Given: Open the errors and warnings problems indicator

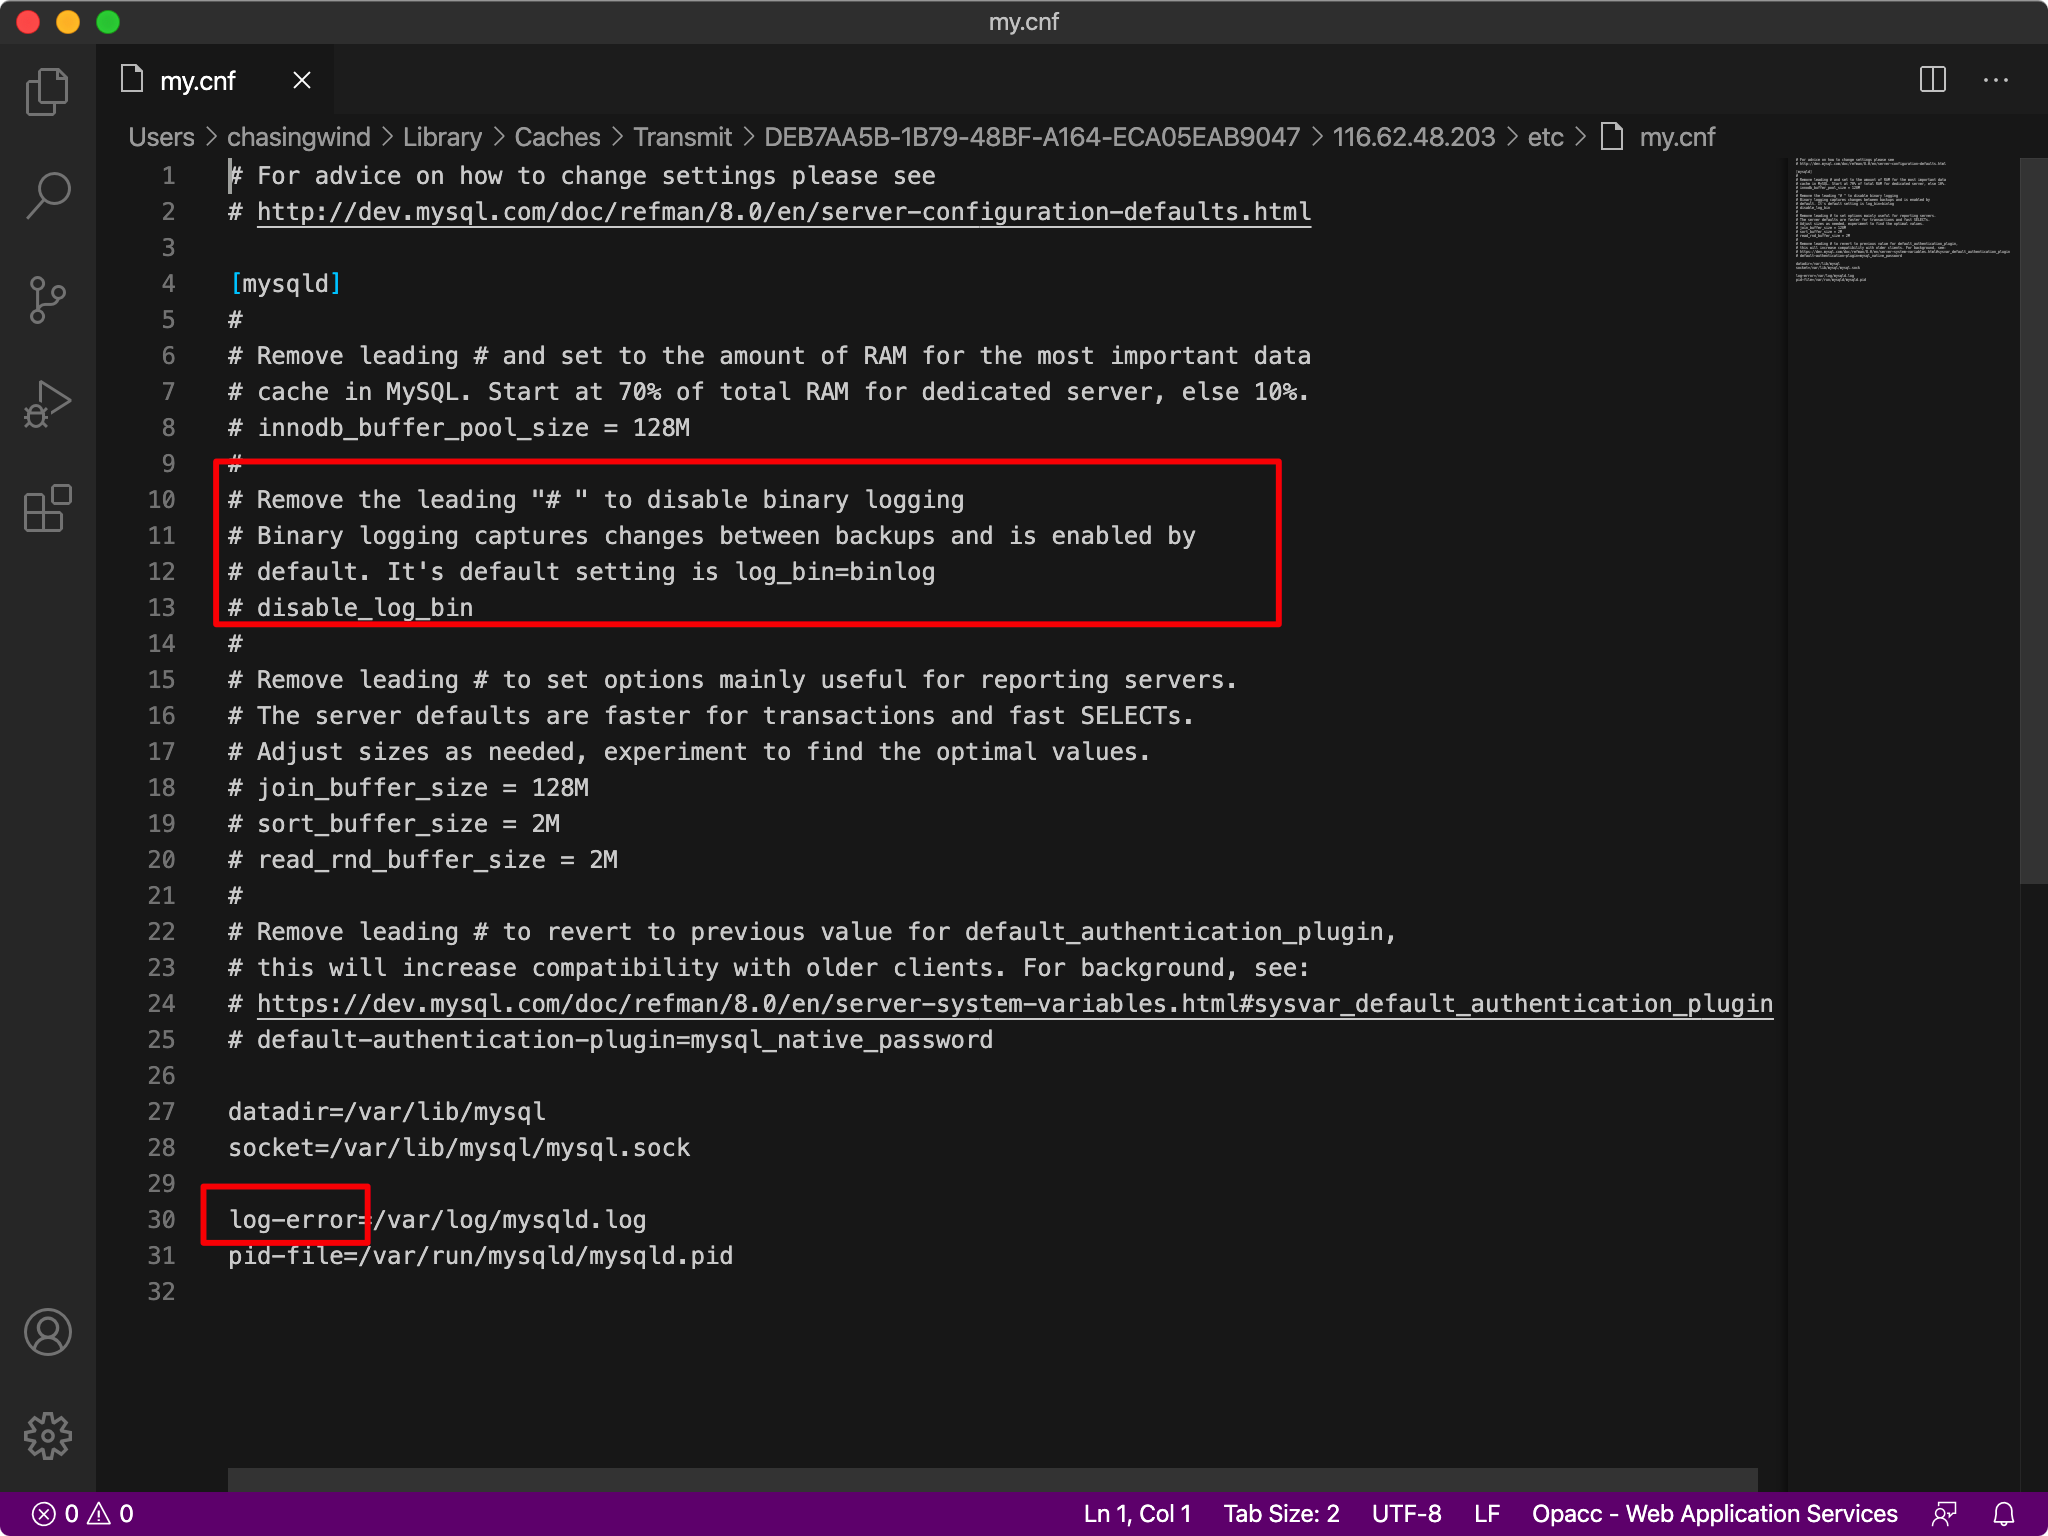Looking at the screenshot, I should click(82, 1514).
